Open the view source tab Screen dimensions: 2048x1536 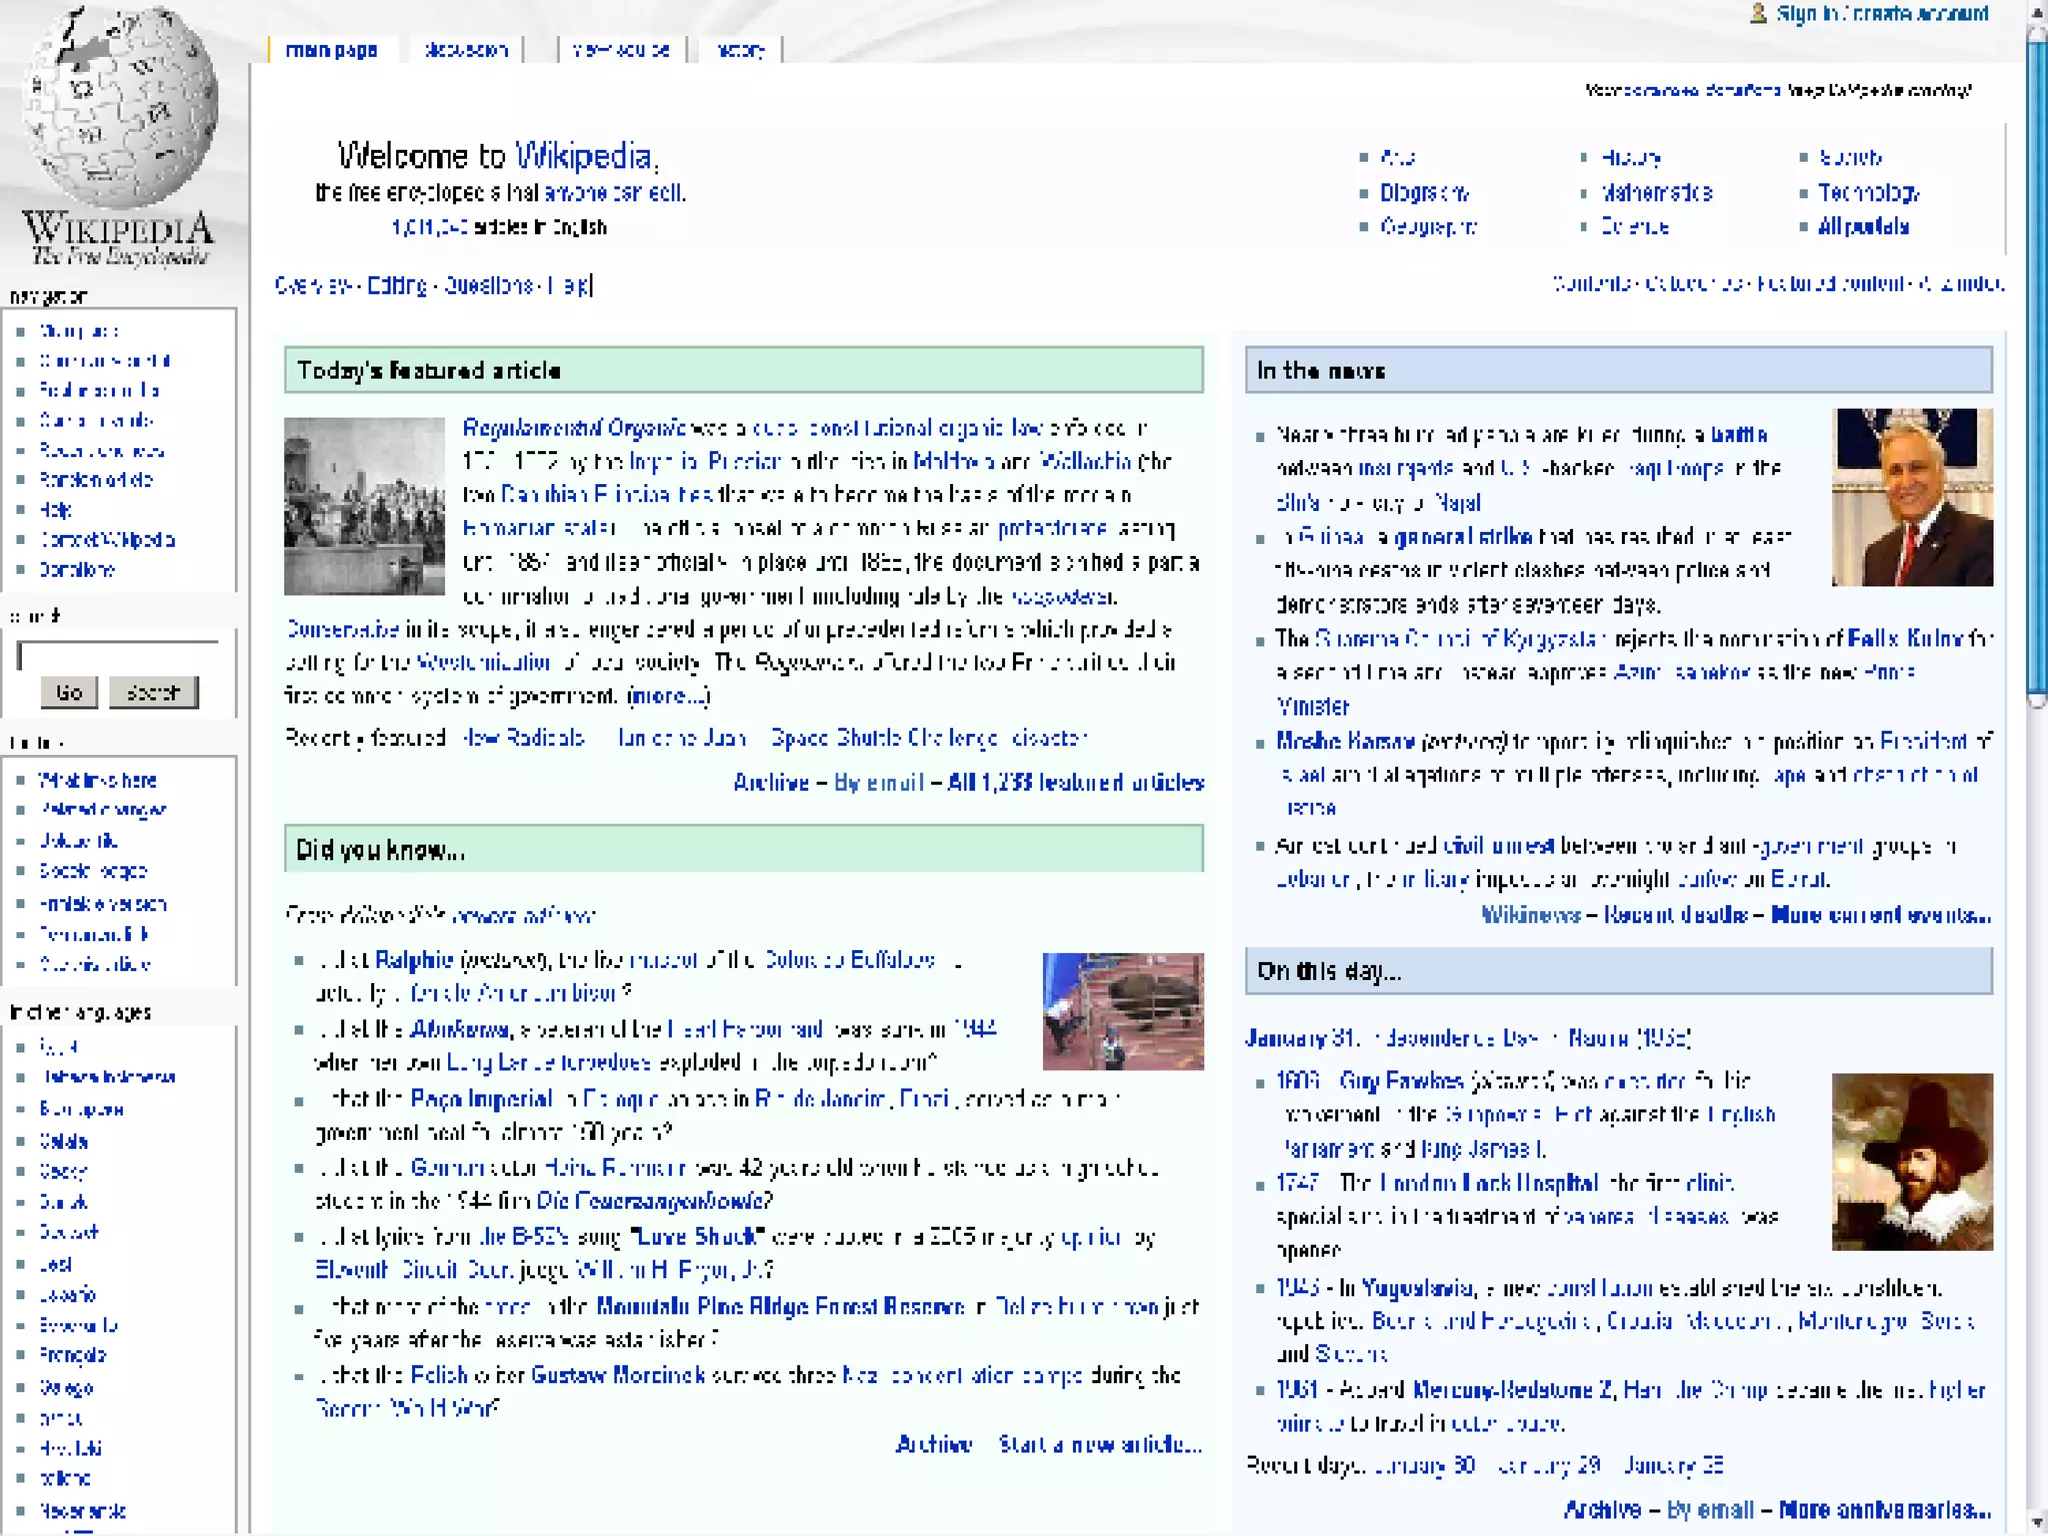[620, 50]
